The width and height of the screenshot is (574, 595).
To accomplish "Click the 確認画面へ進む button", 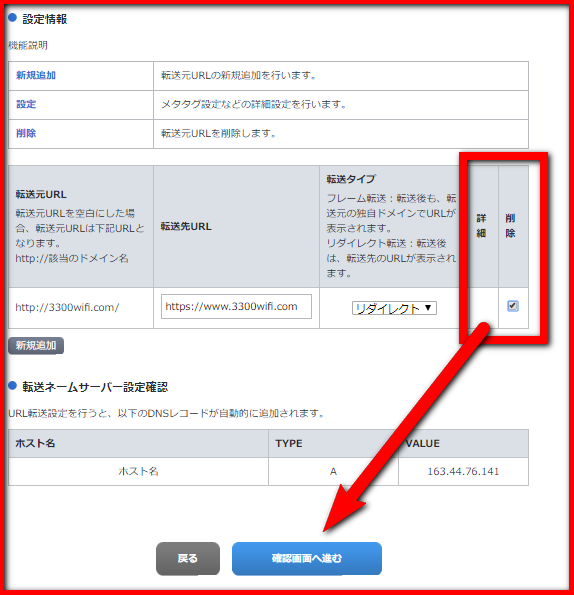I will tap(307, 559).
